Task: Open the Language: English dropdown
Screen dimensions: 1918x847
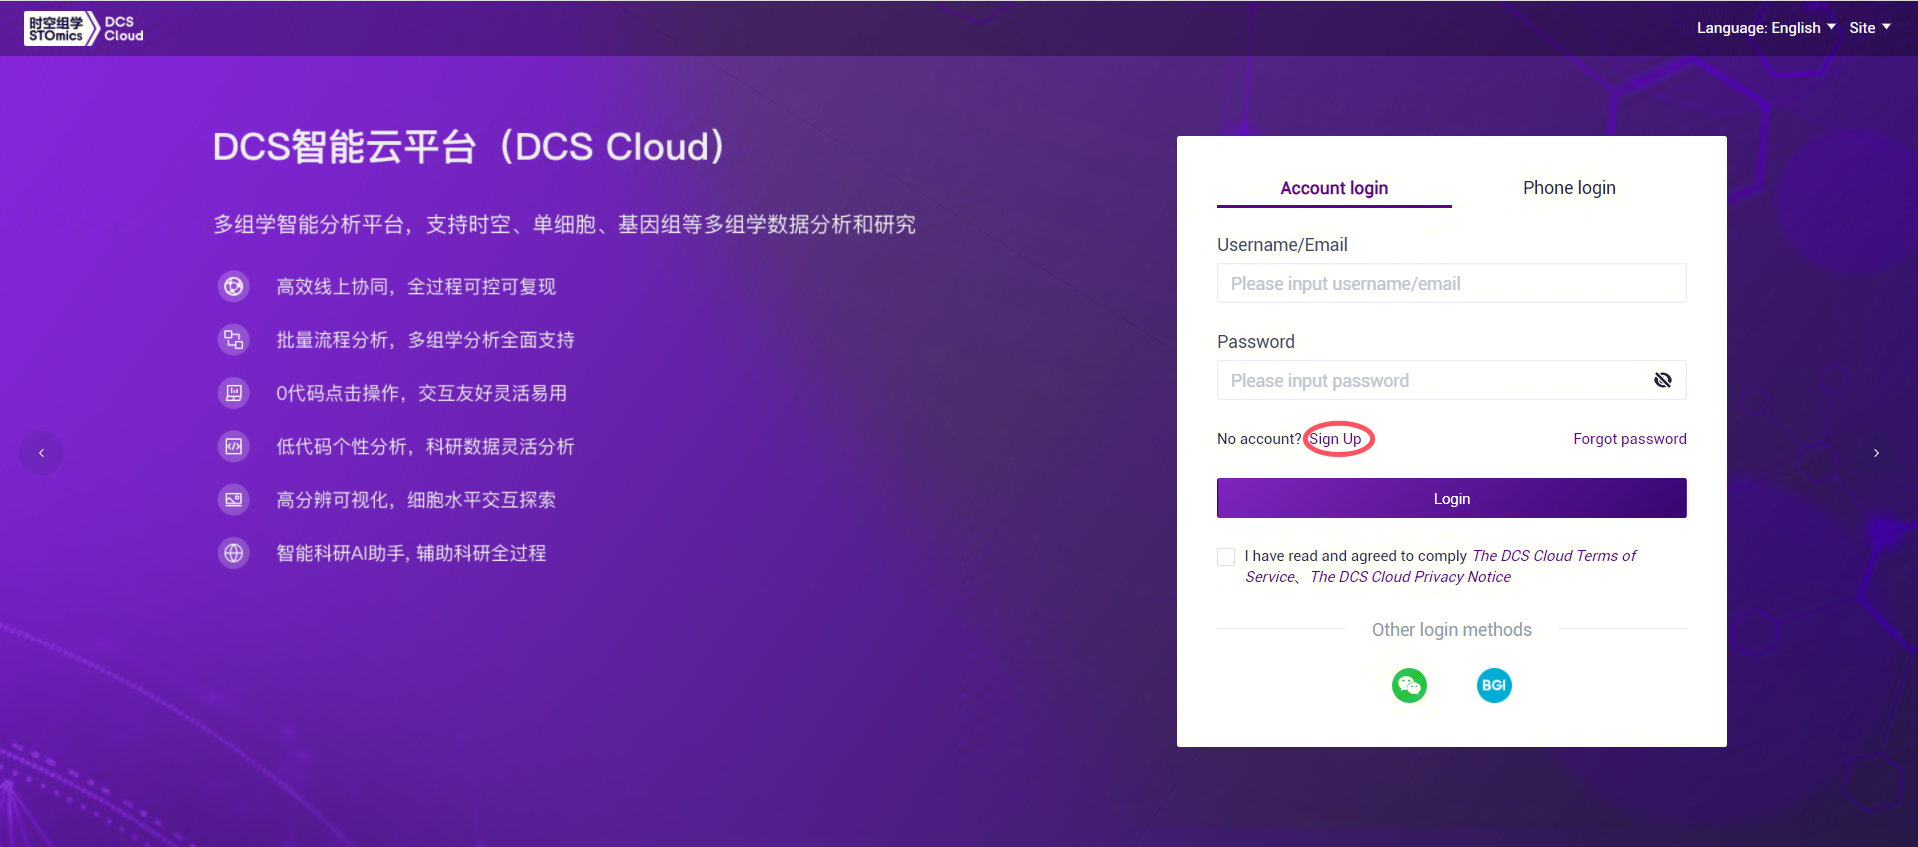Action: 1766,28
